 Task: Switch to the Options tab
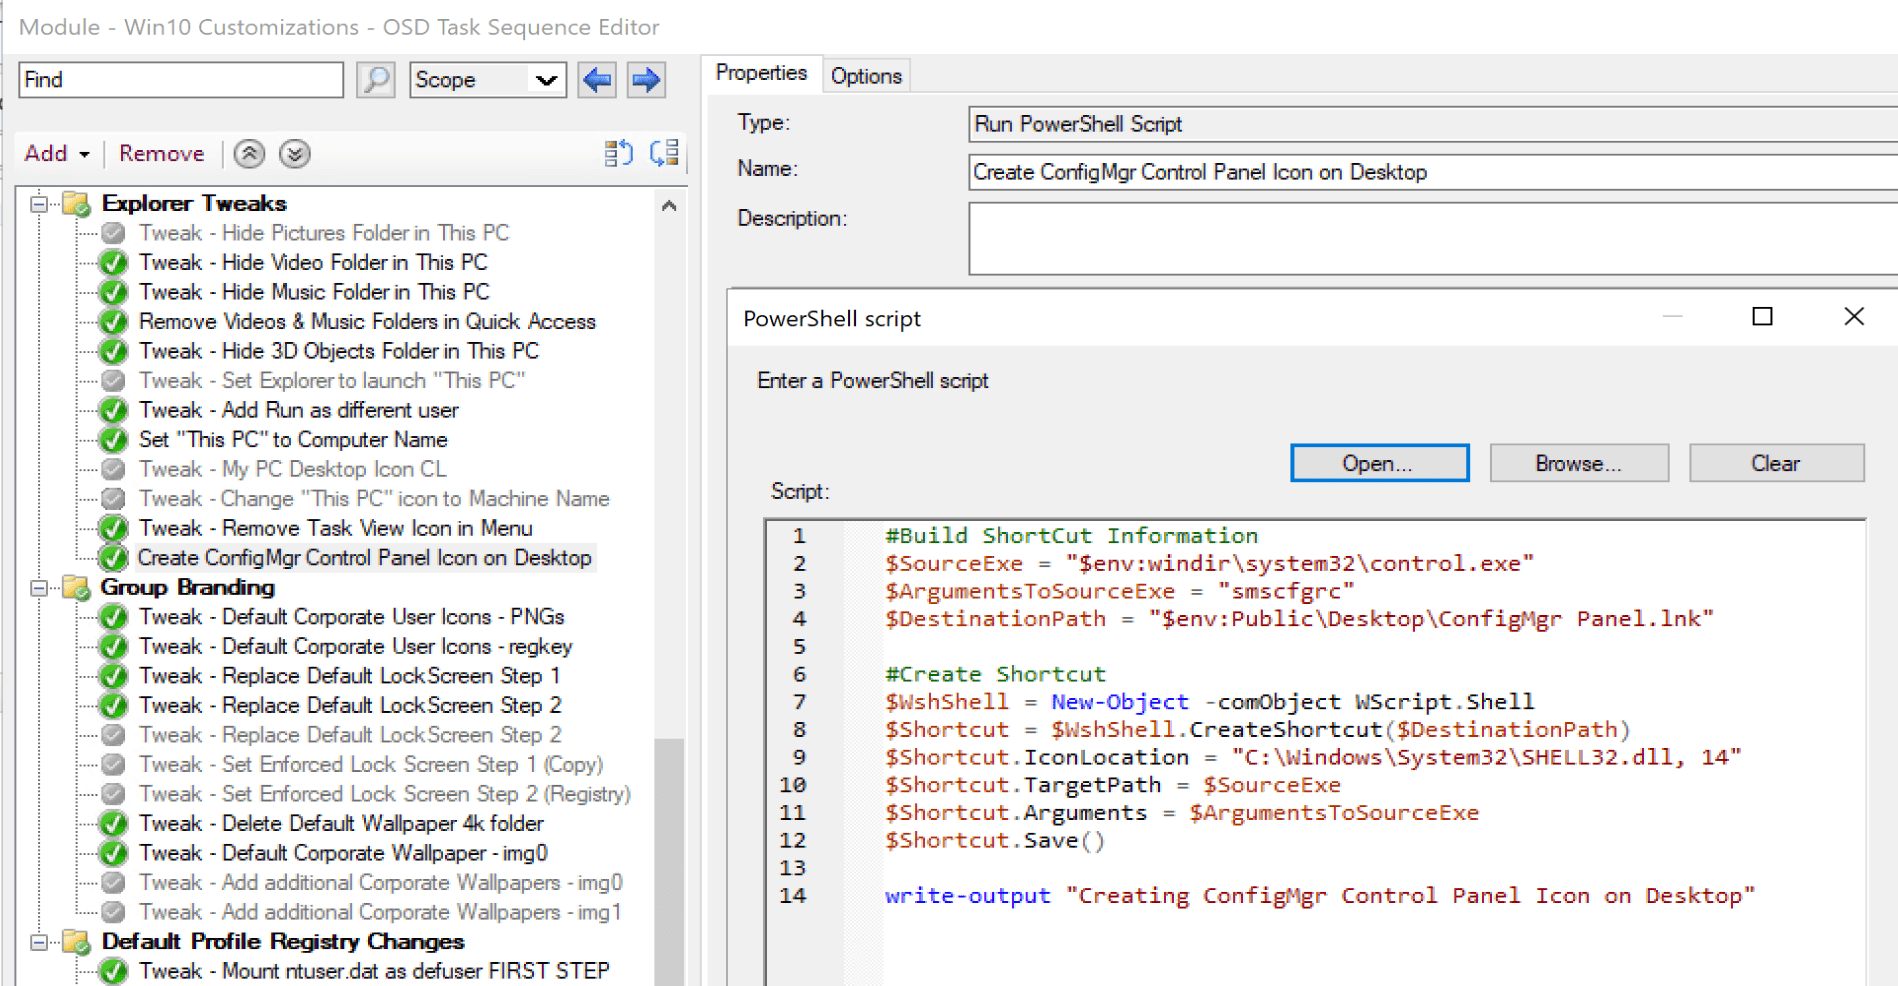coord(866,74)
